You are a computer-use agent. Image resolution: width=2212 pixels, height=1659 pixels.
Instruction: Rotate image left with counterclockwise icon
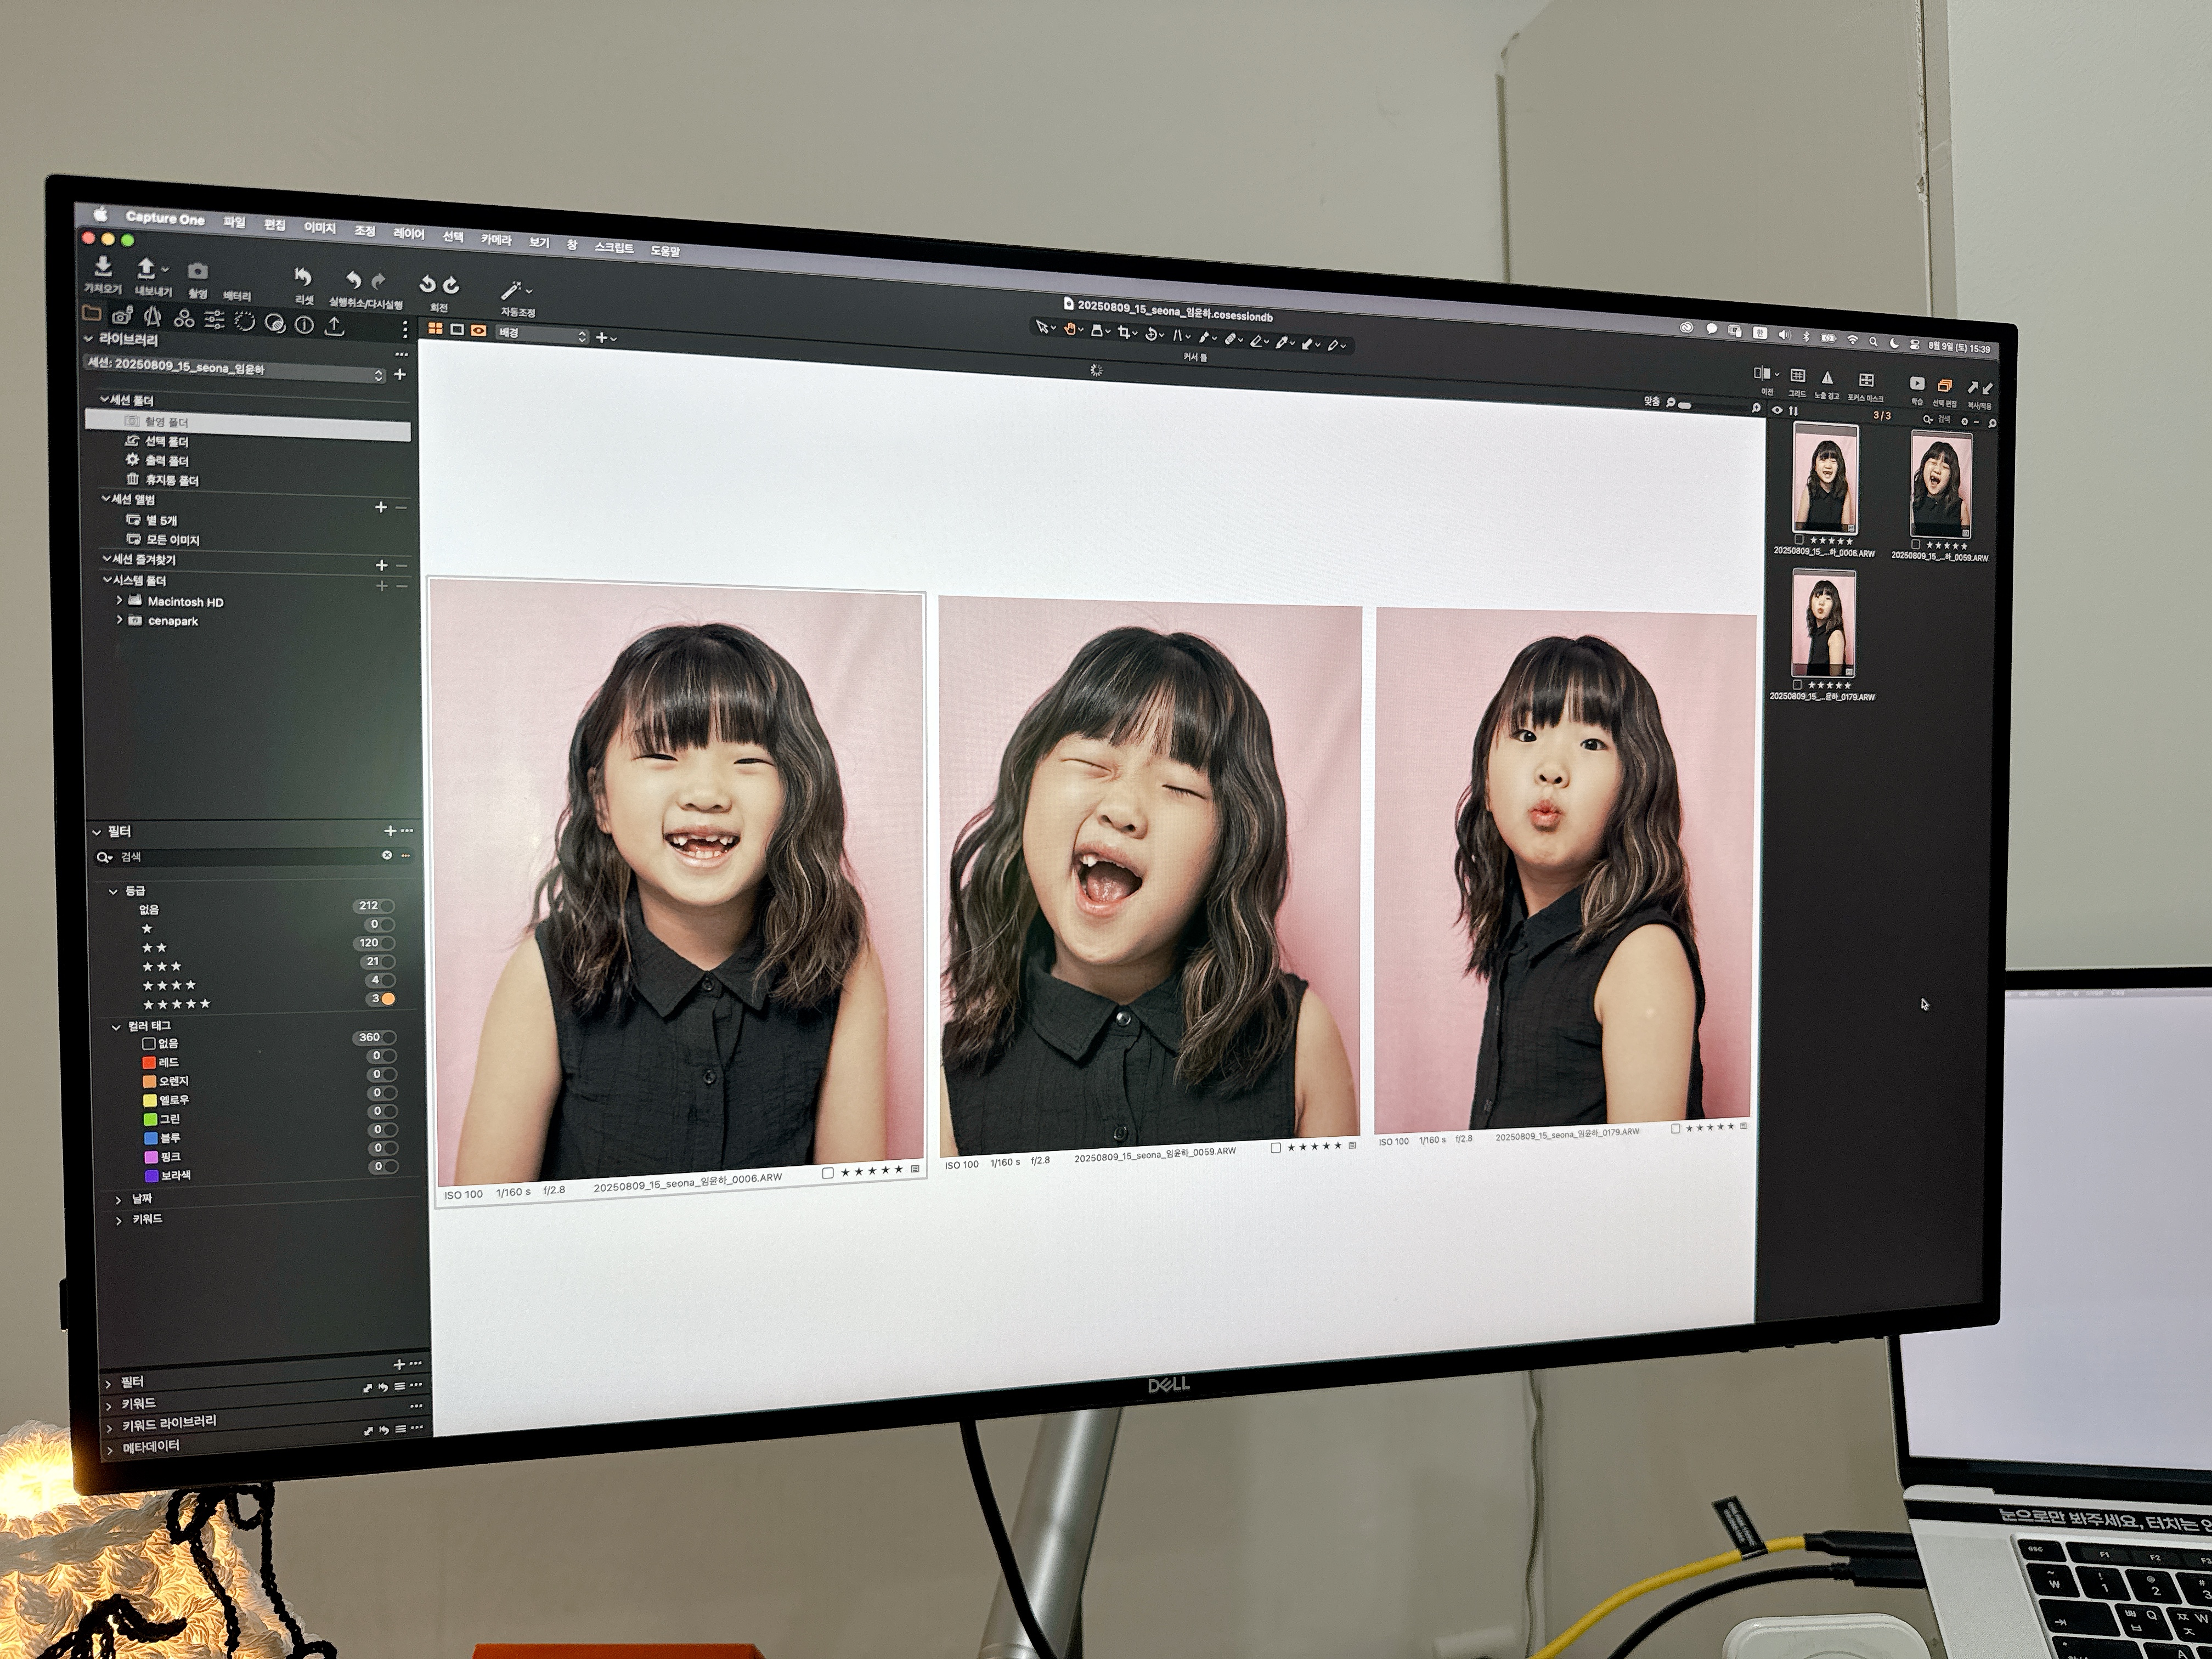point(428,285)
